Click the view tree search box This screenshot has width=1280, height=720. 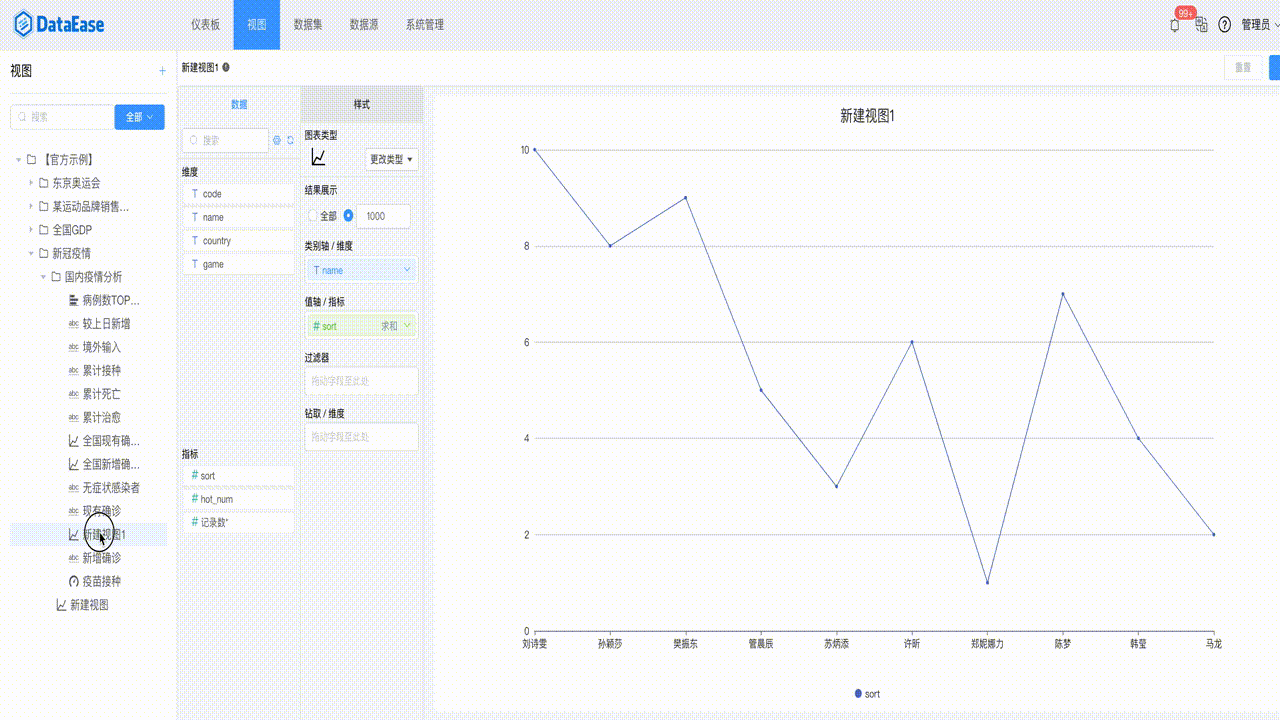[x=61, y=117]
